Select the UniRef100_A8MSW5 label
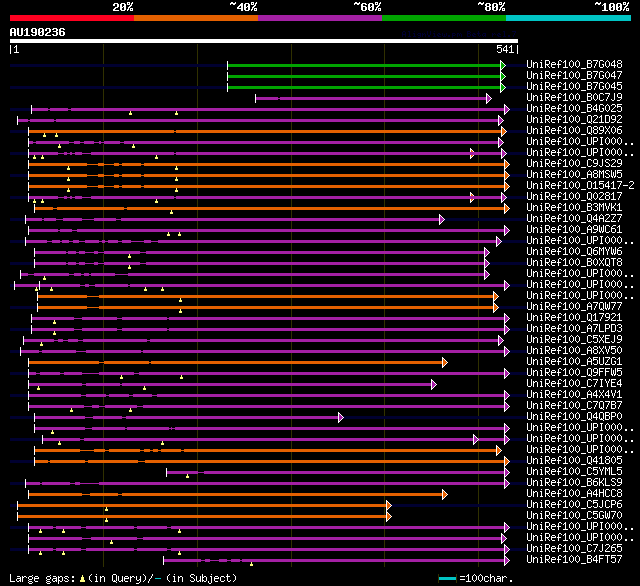 point(574,174)
